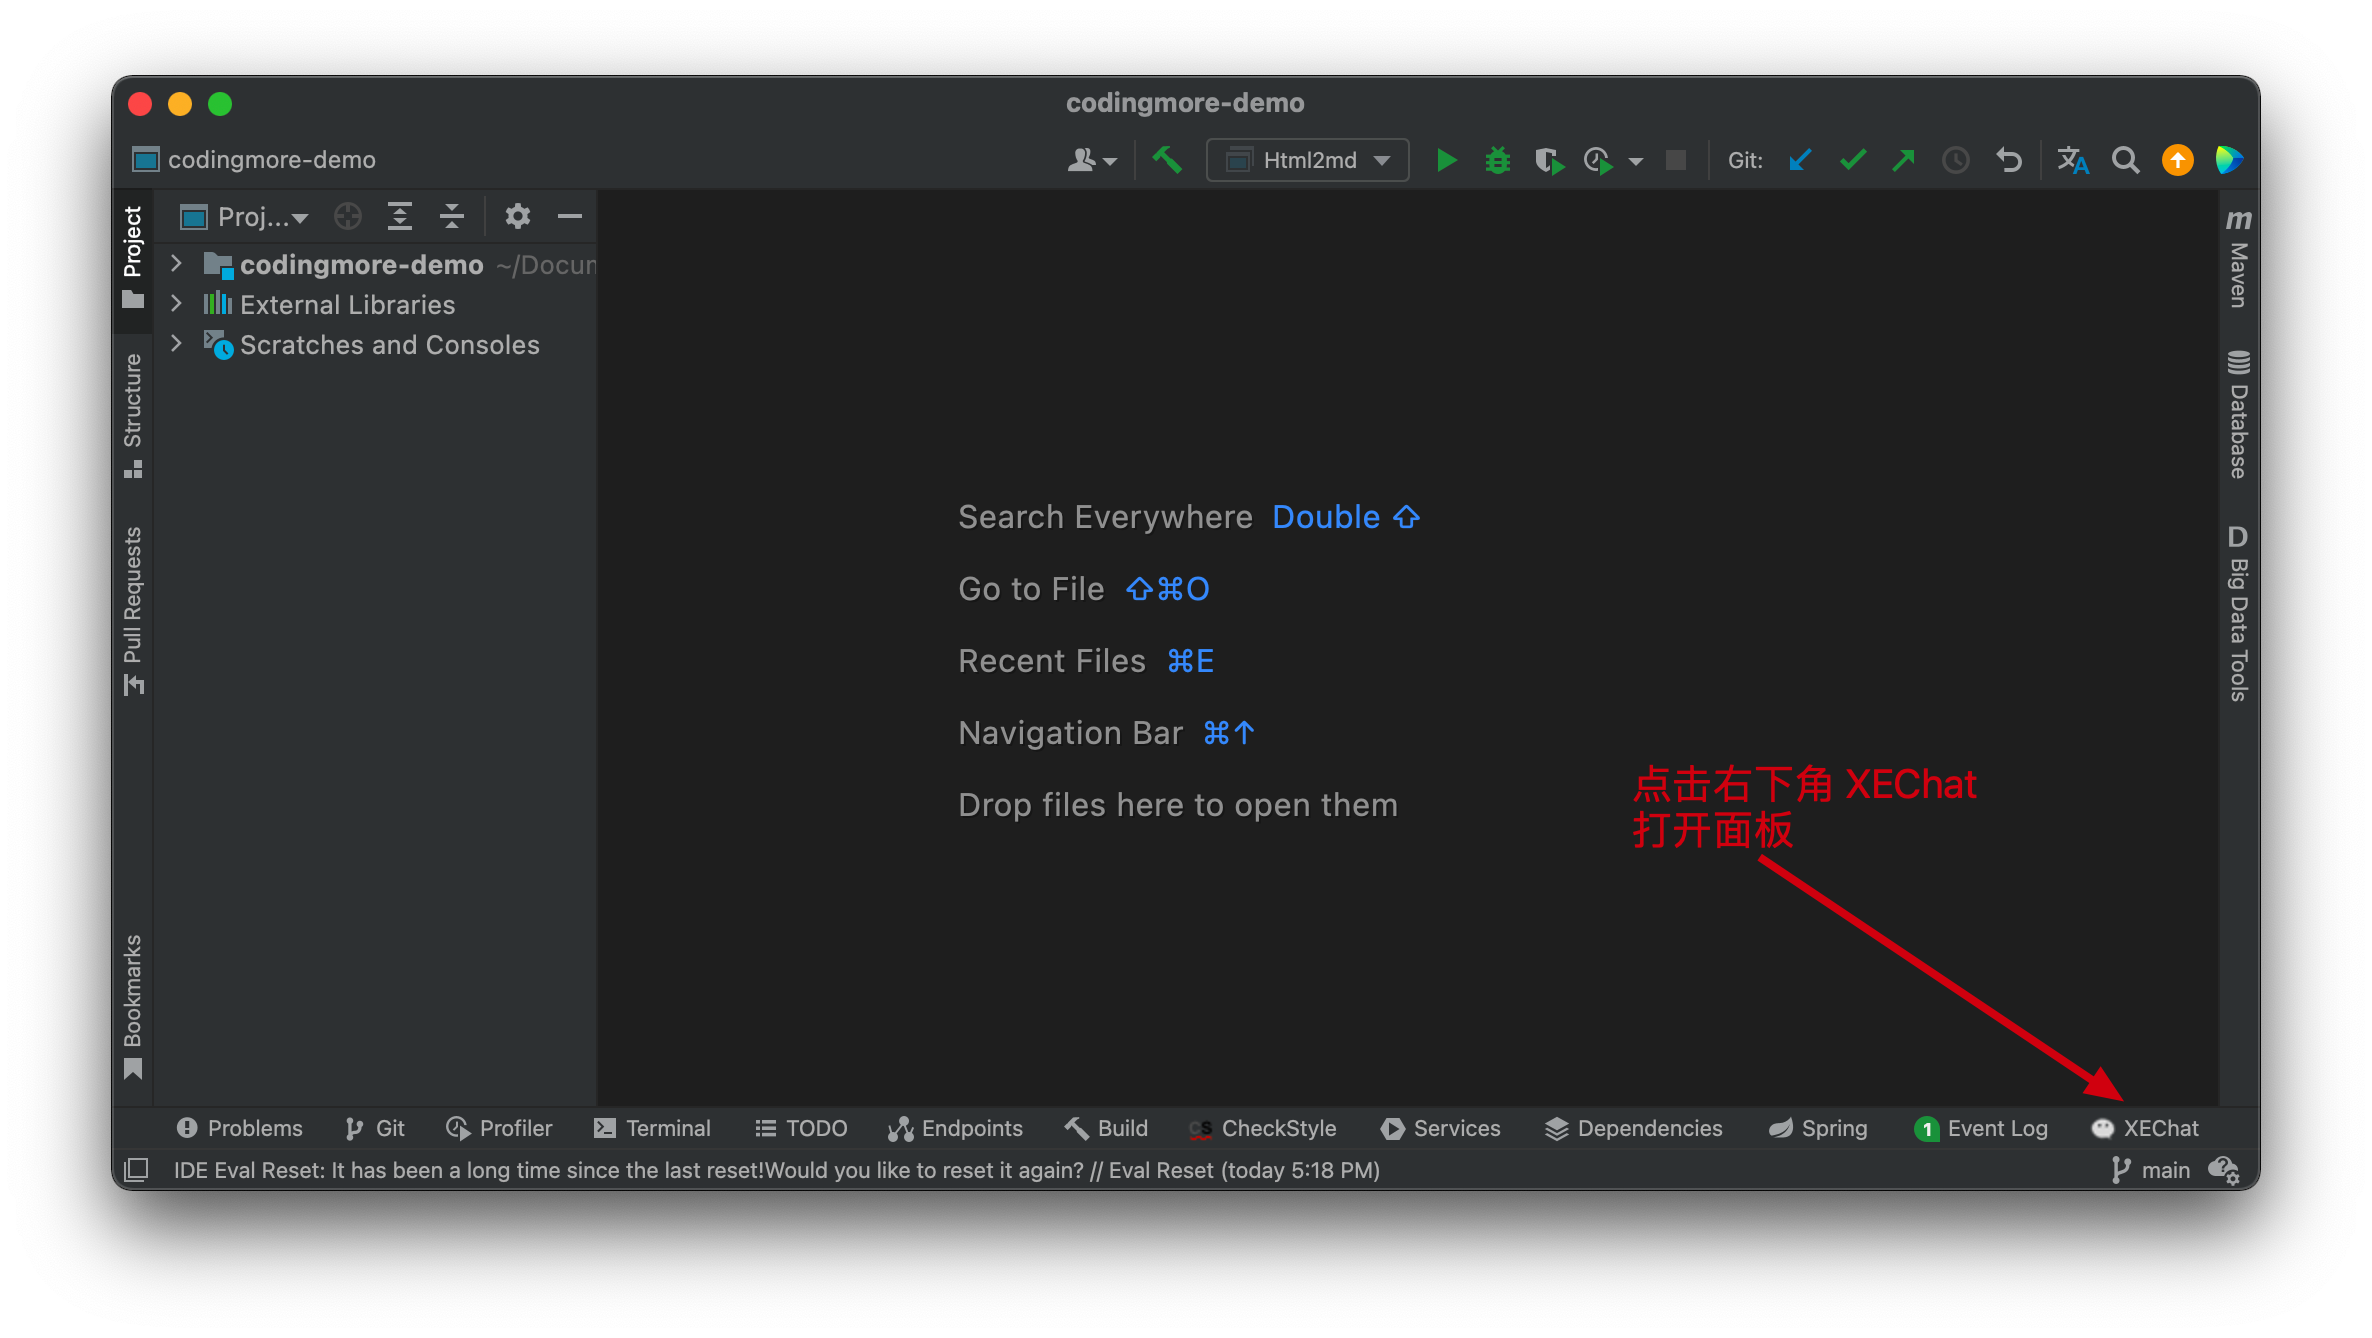Click Git update project arrow icon
Screen dimensions: 2372x1338
tap(1800, 160)
